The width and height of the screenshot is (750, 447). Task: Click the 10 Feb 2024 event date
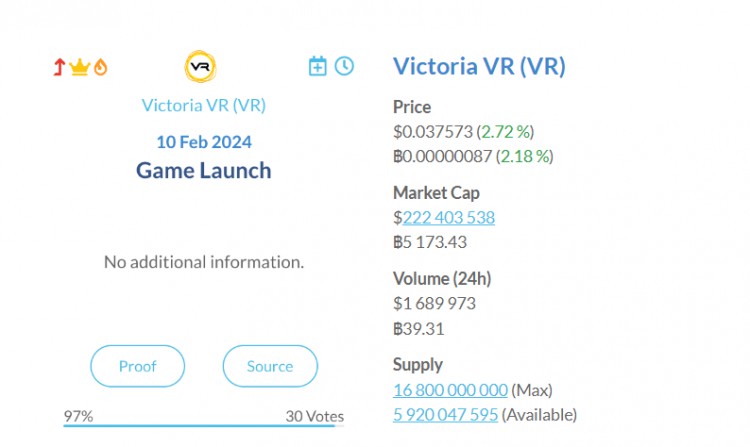204,142
